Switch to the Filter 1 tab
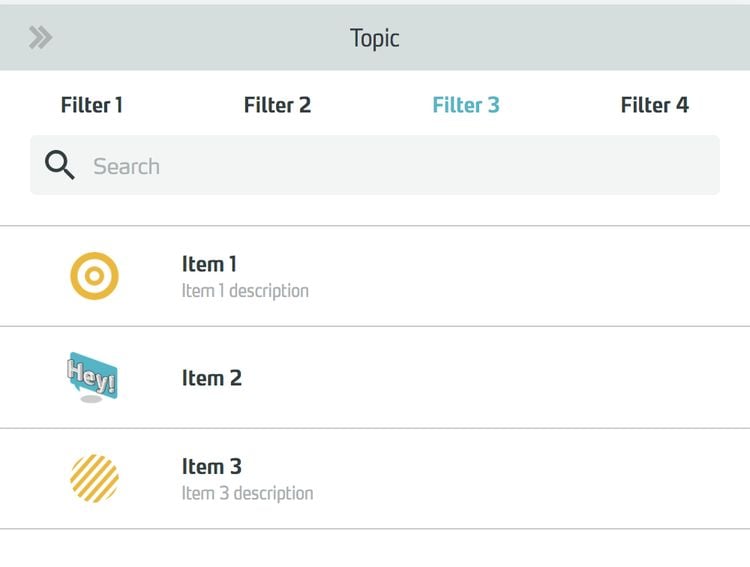 pyautogui.click(x=92, y=105)
